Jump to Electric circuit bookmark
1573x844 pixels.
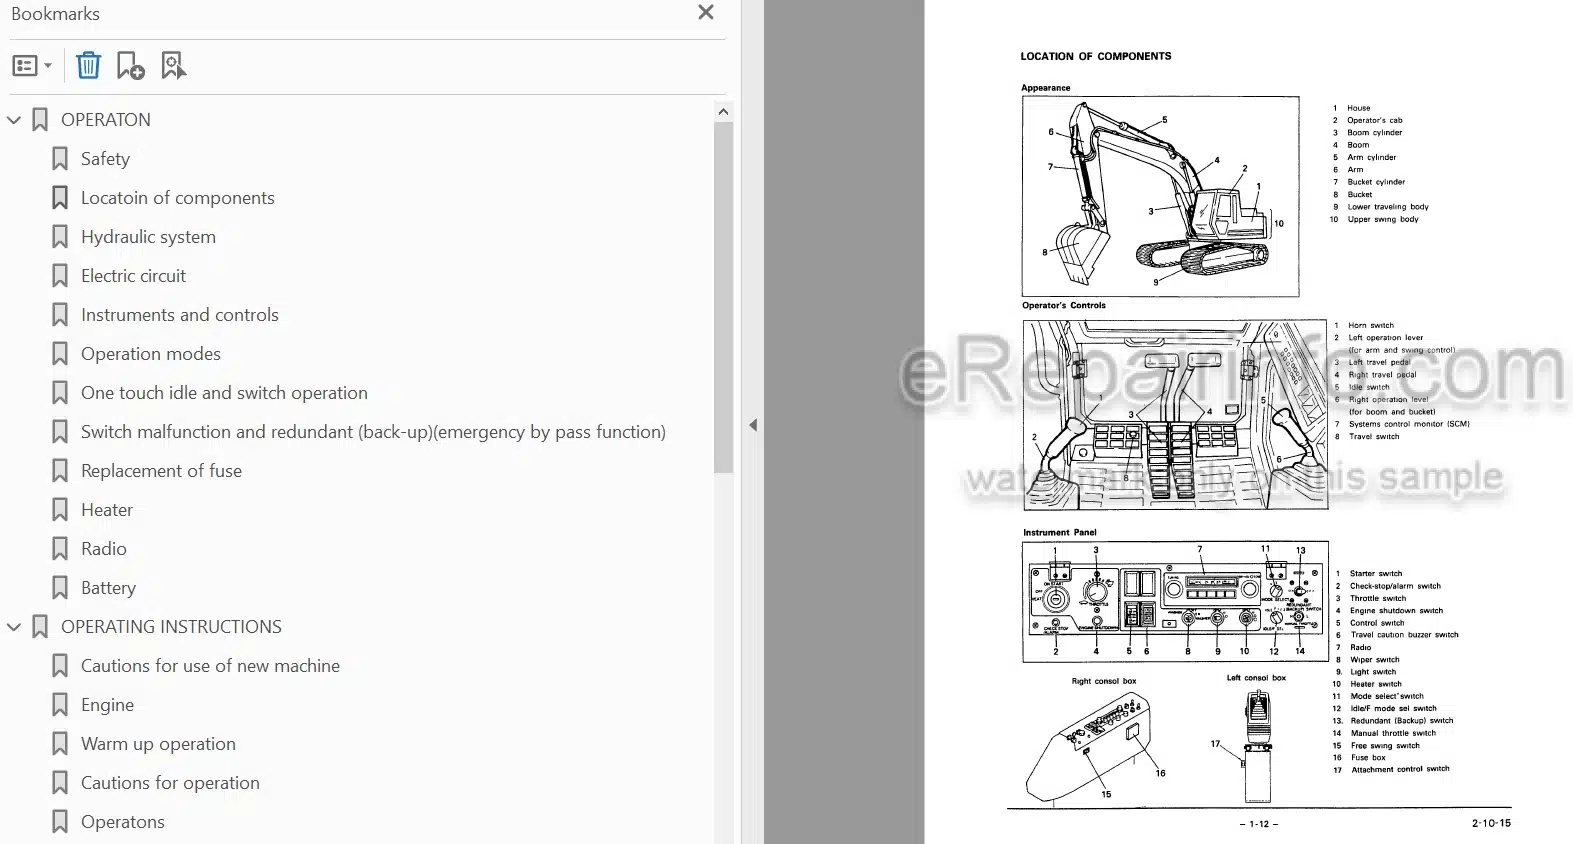click(x=133, y=276)
